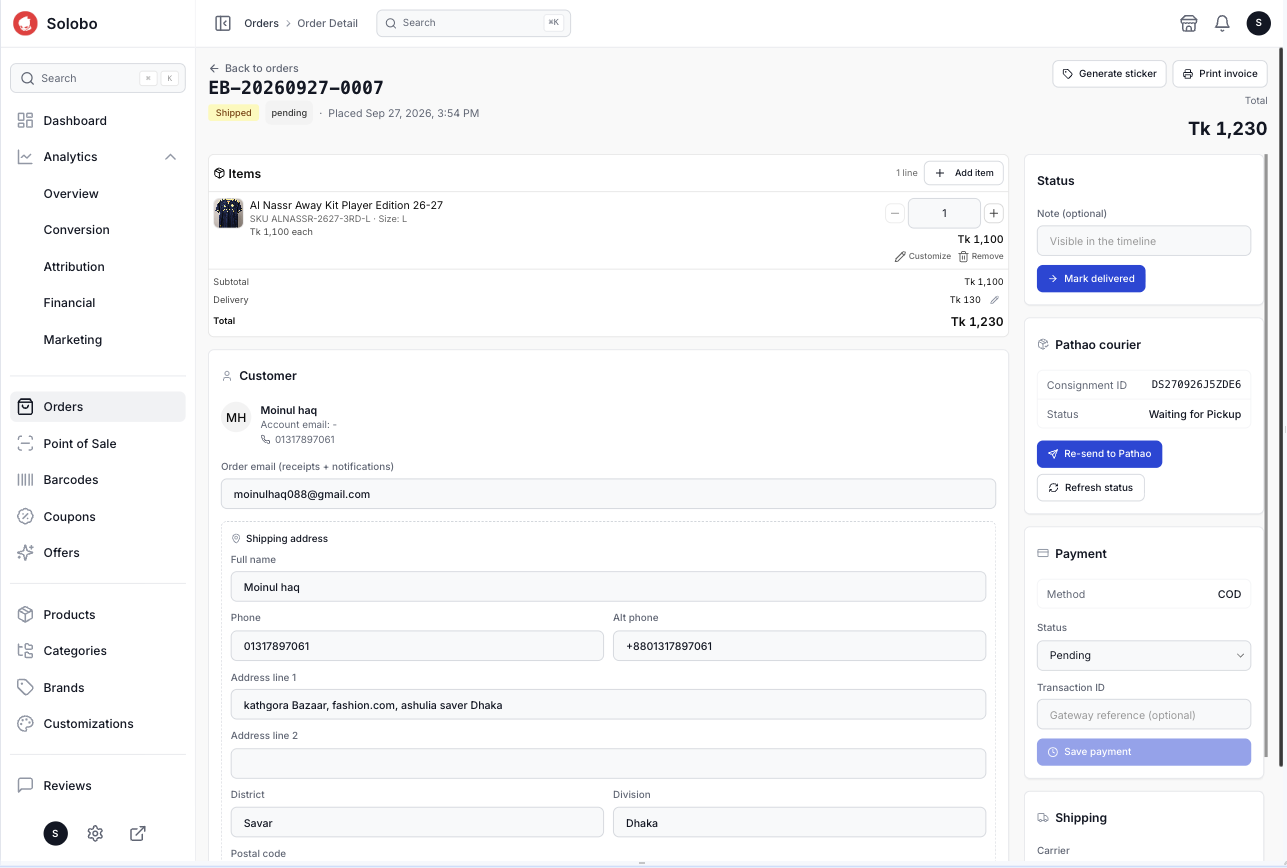Click Add item button
This screenshot has height=868, width=1287.
[964, 173]
